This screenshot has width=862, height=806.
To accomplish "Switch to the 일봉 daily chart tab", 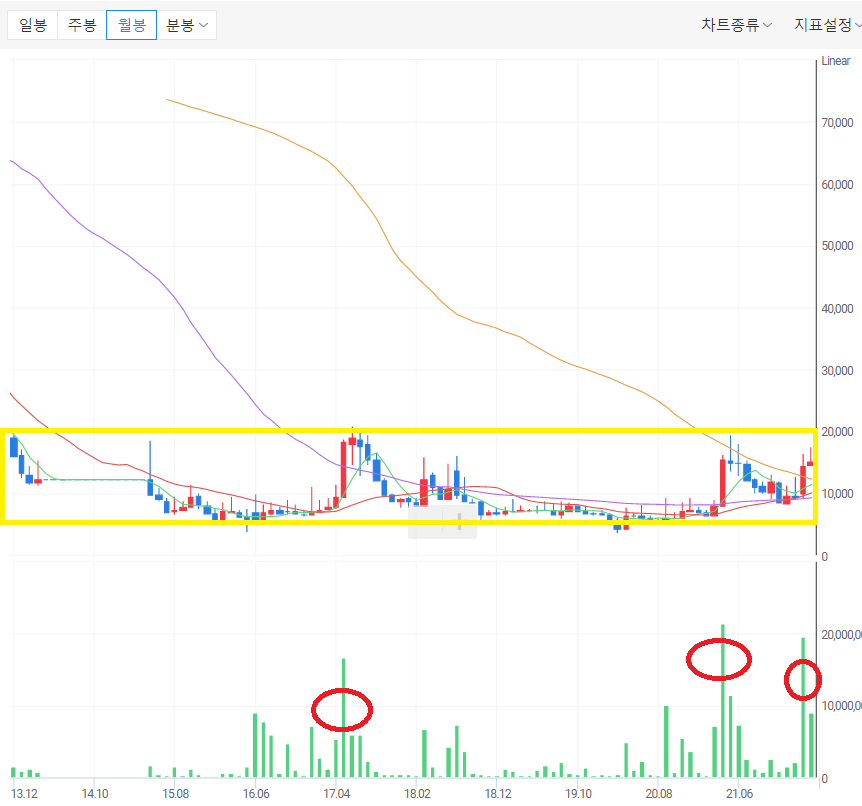I will [x=32, y=25].
